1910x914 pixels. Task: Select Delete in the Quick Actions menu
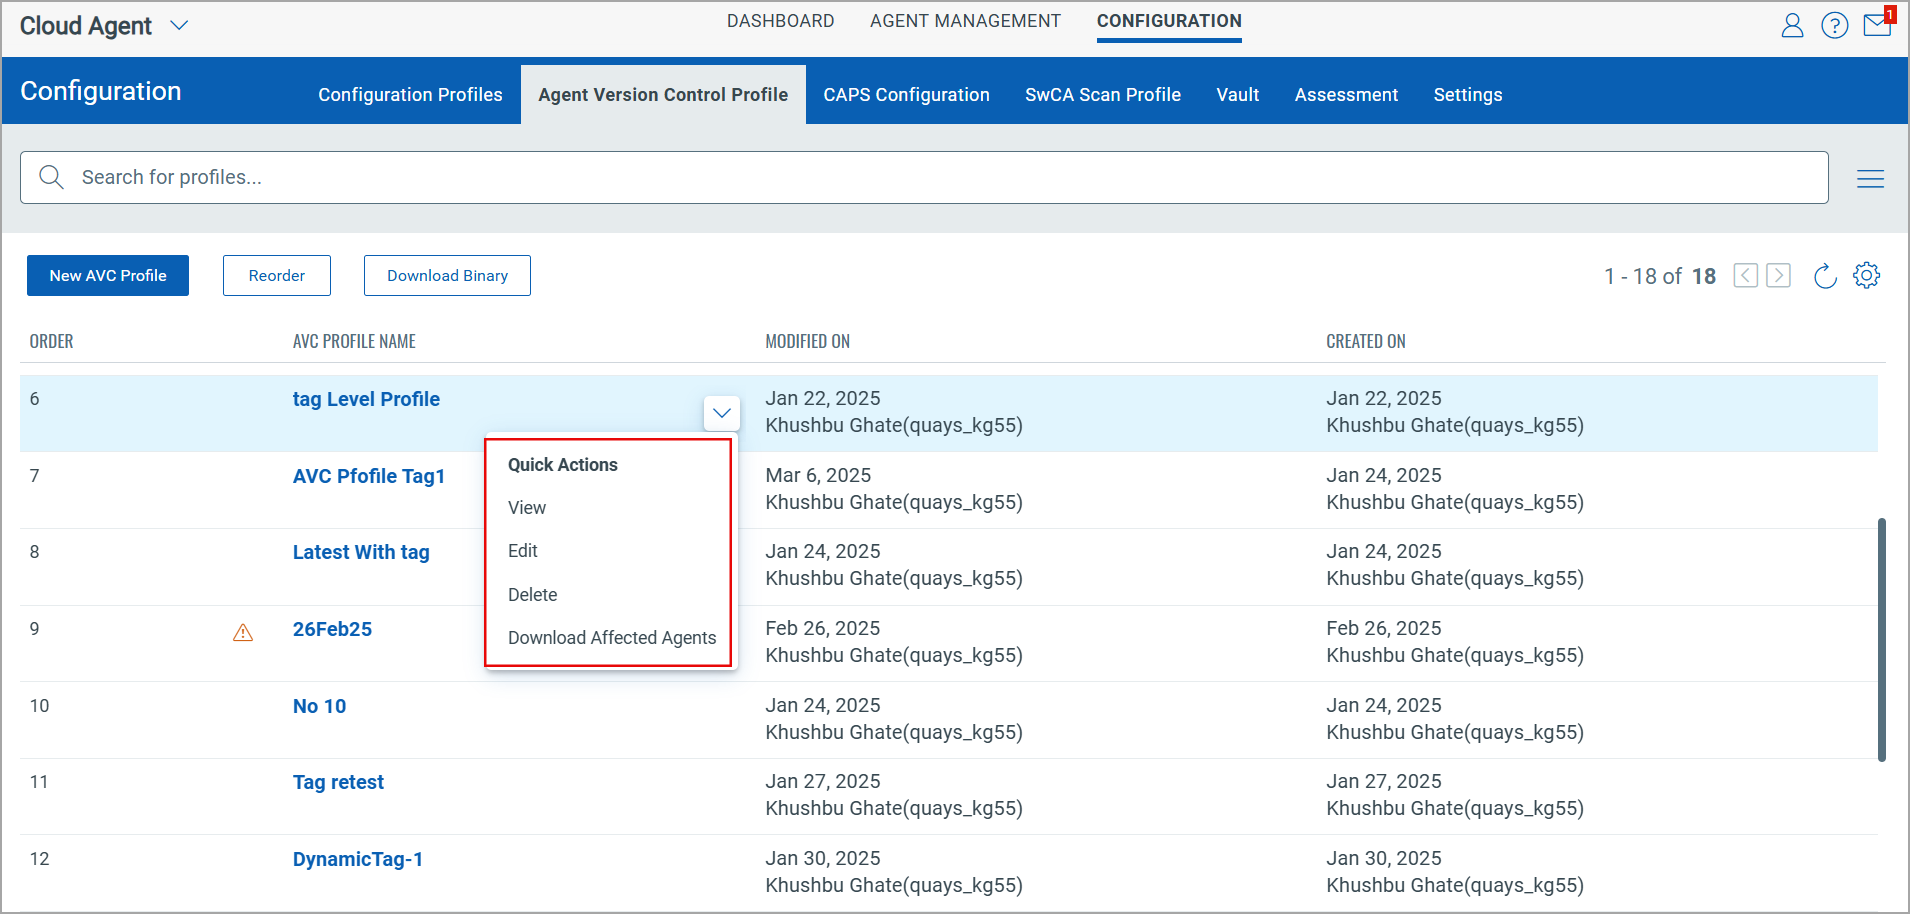[x=532, y=595]
